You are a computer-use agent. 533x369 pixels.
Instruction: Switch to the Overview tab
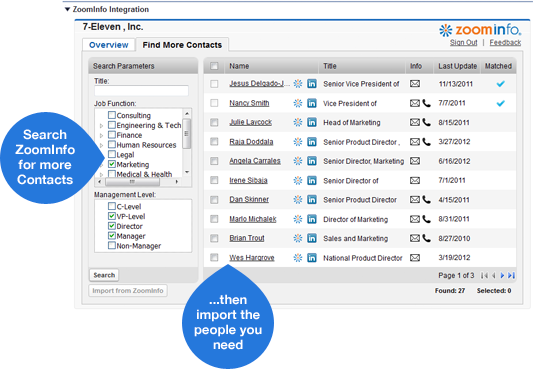click(109, 45)
